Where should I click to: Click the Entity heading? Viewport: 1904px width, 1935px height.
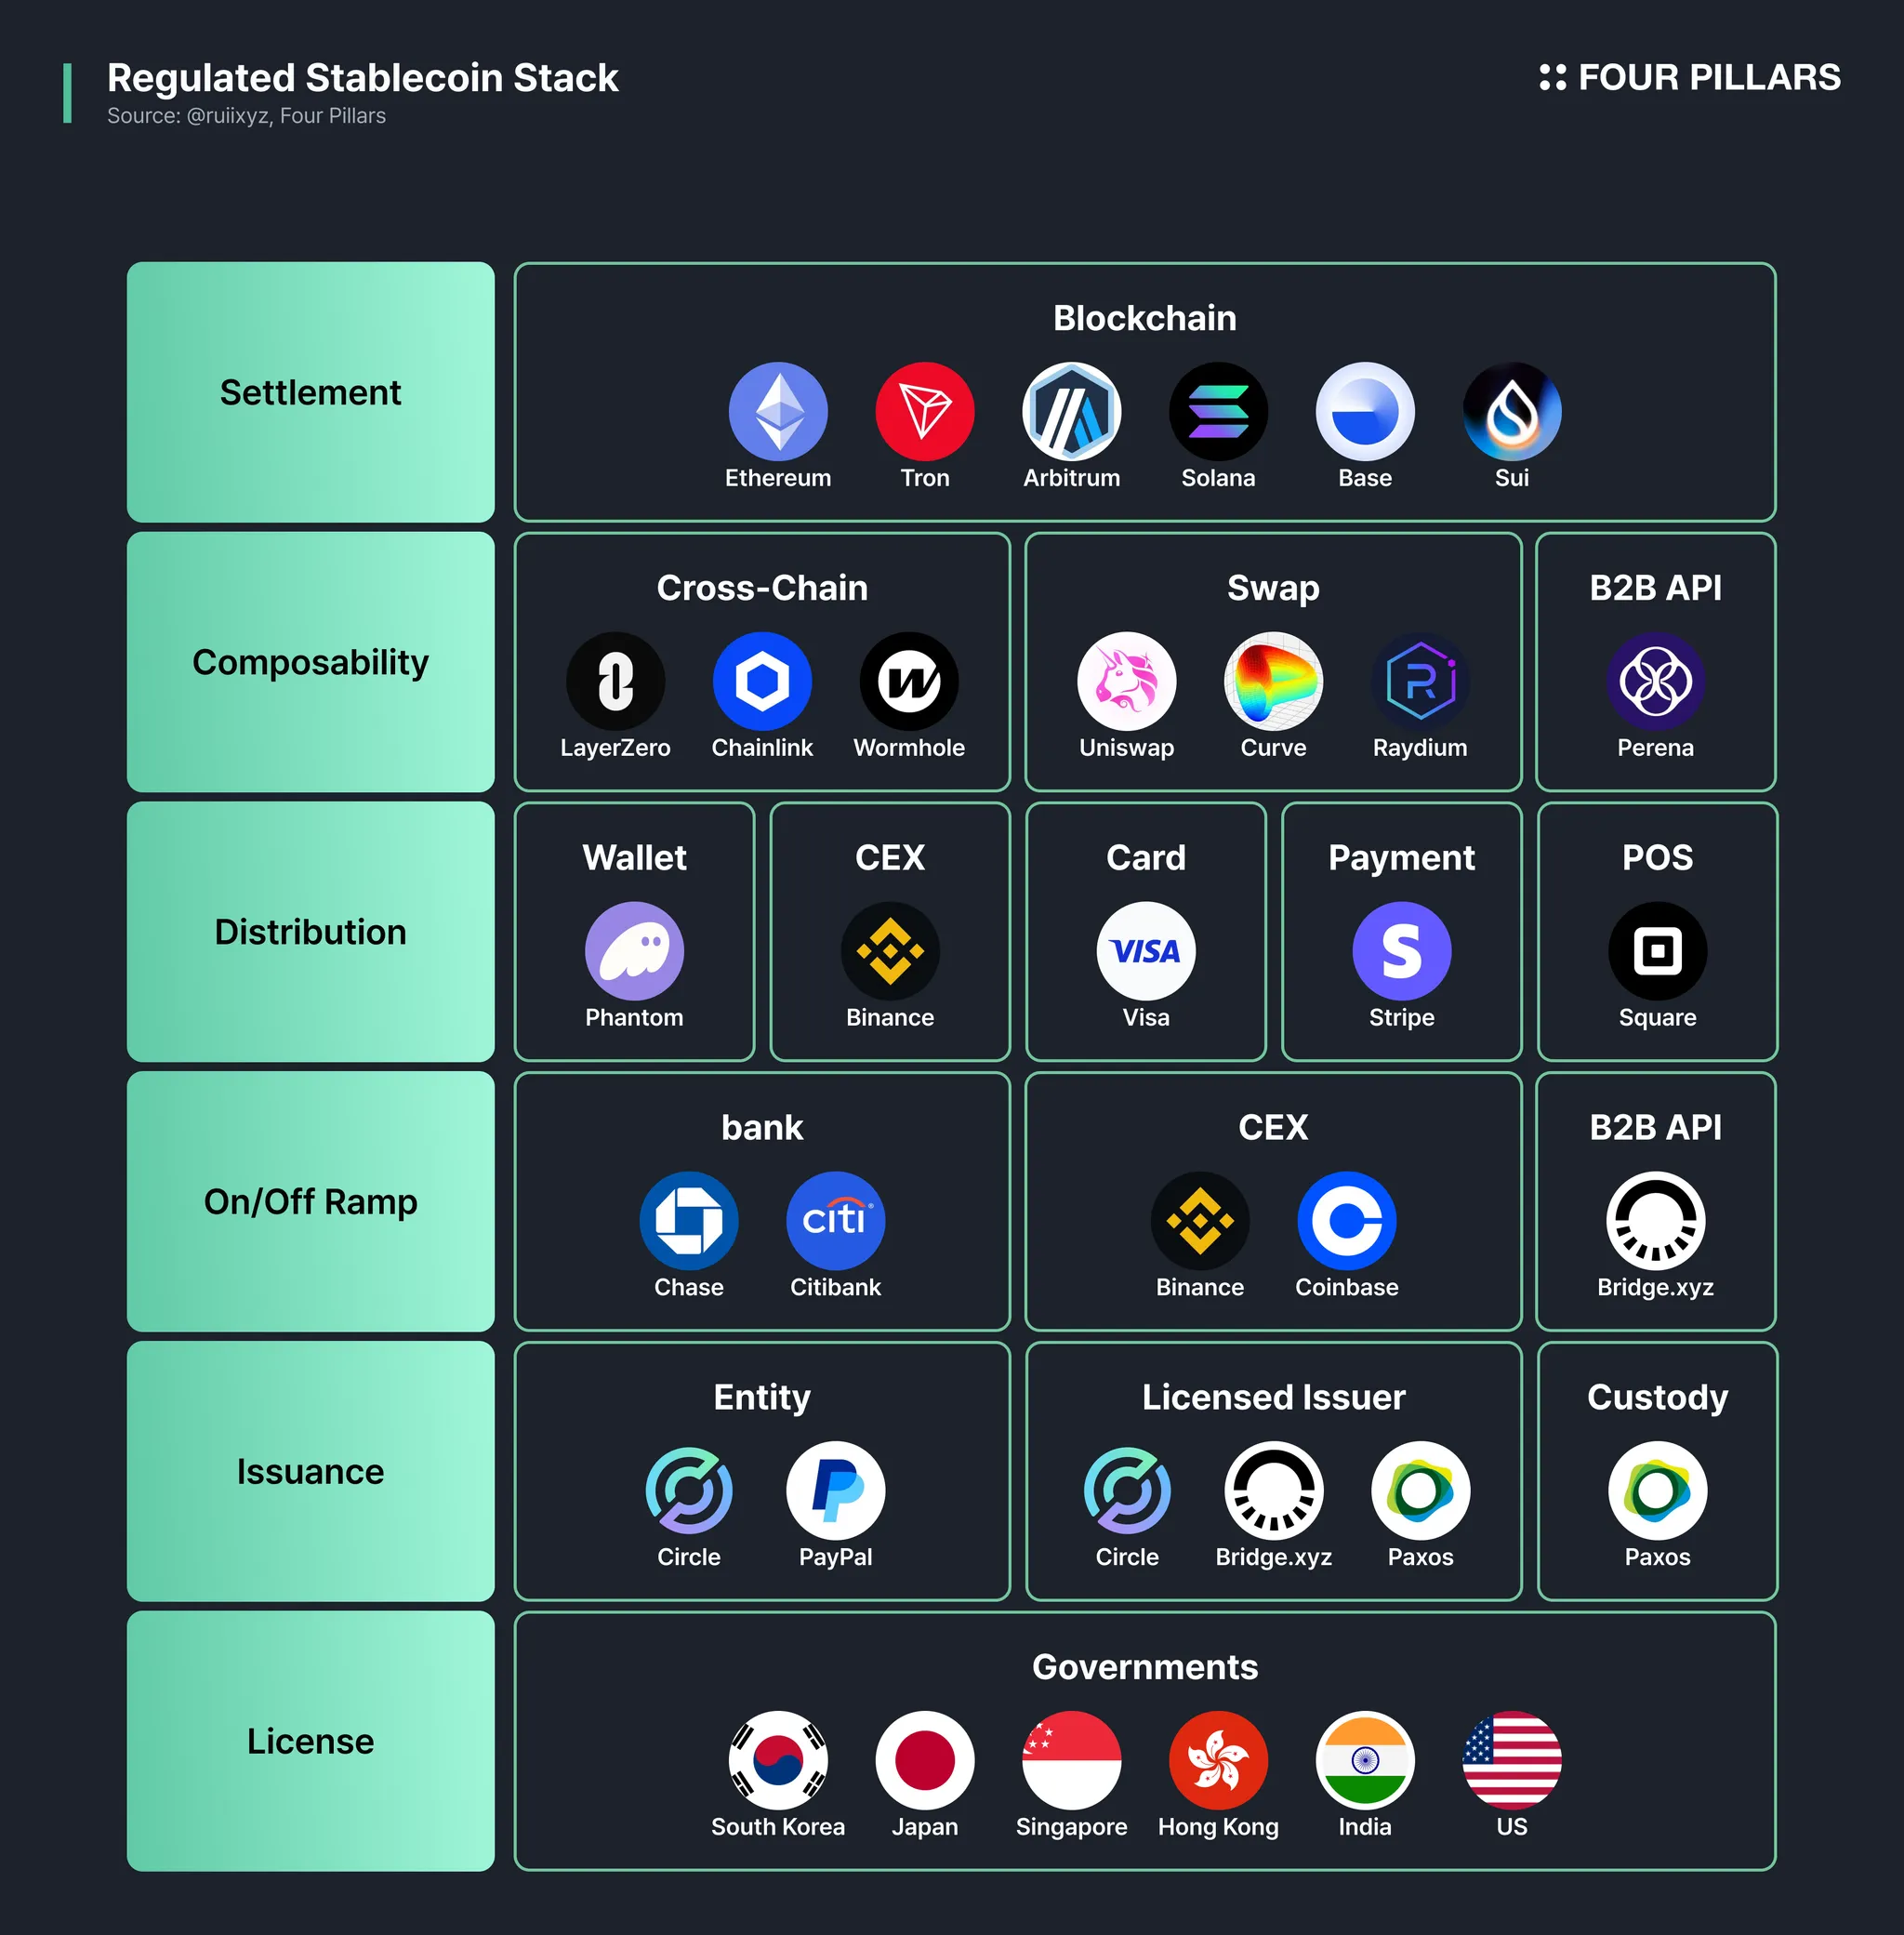[x=762, y=1397]
